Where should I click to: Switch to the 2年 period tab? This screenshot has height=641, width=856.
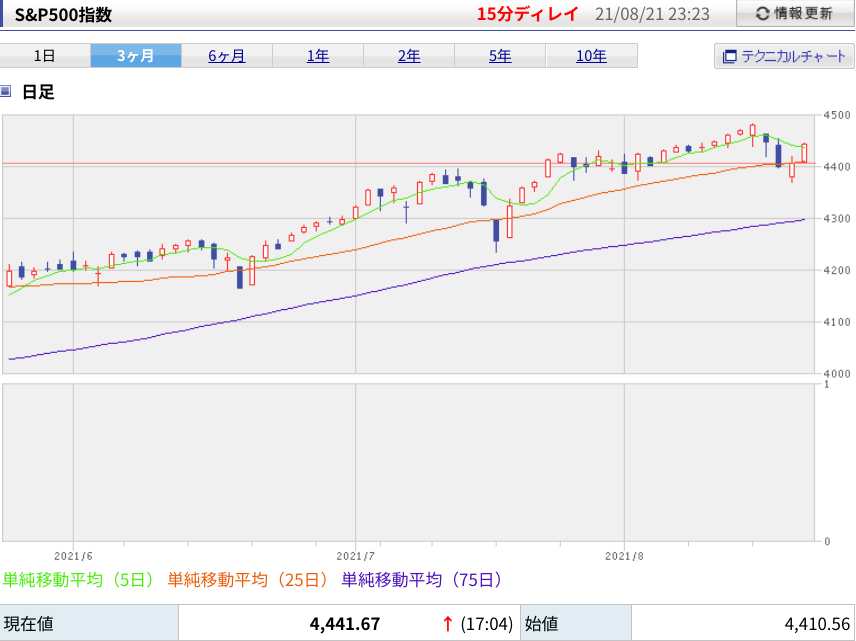[409, 56]
